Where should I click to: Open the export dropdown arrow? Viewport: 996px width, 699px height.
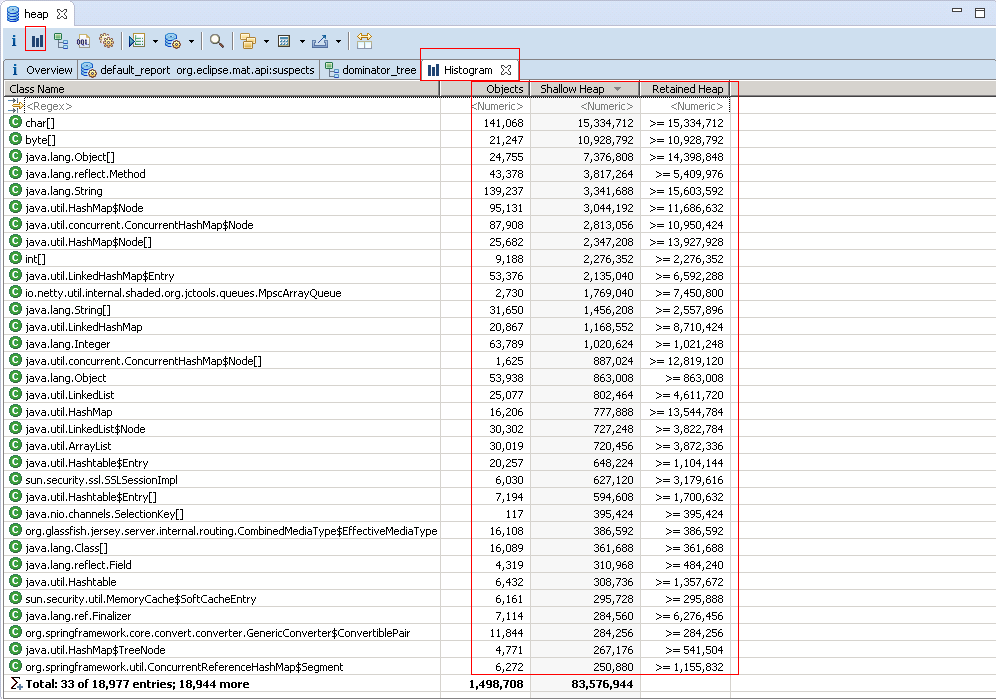point(338,42)
